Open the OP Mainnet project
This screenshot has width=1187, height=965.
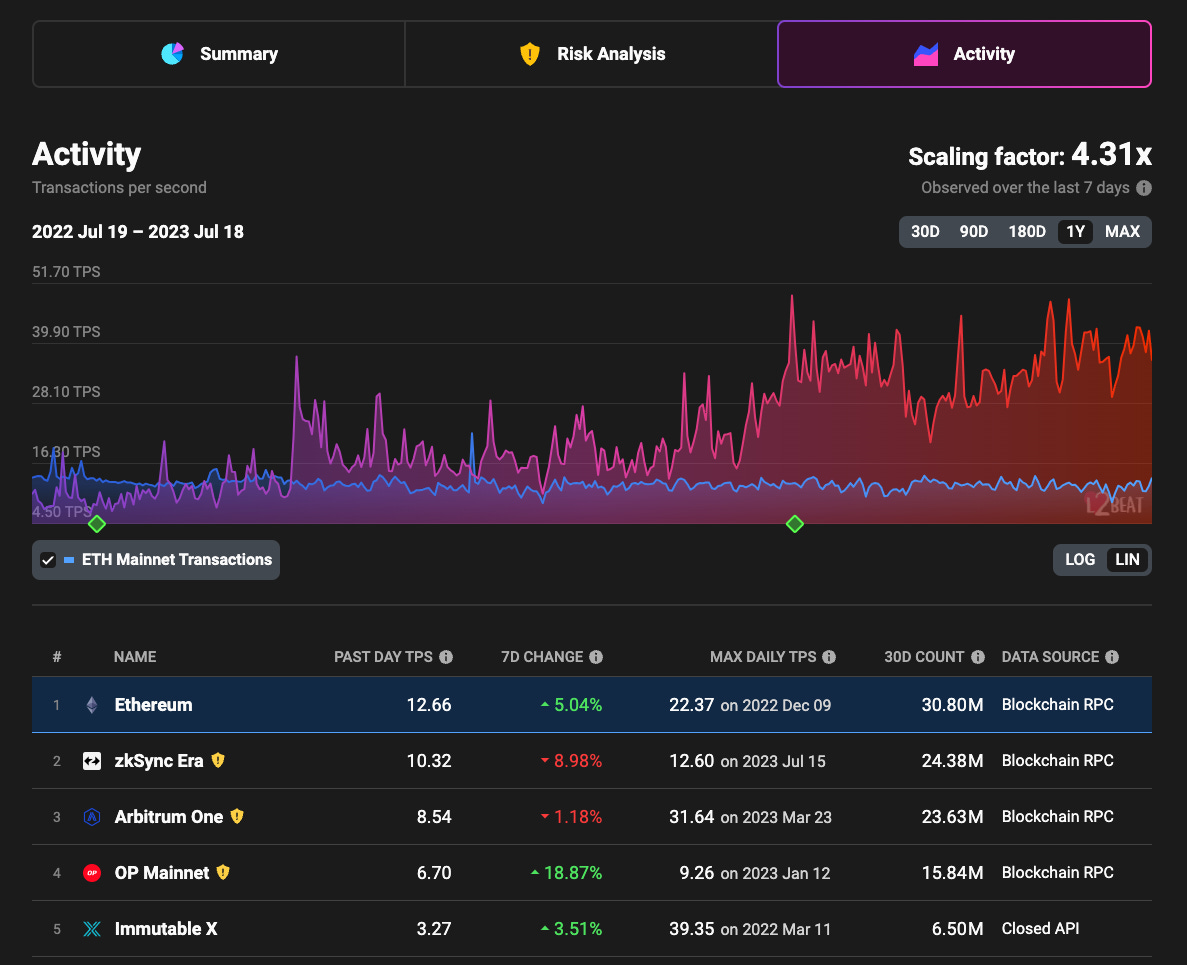[592, 873]
